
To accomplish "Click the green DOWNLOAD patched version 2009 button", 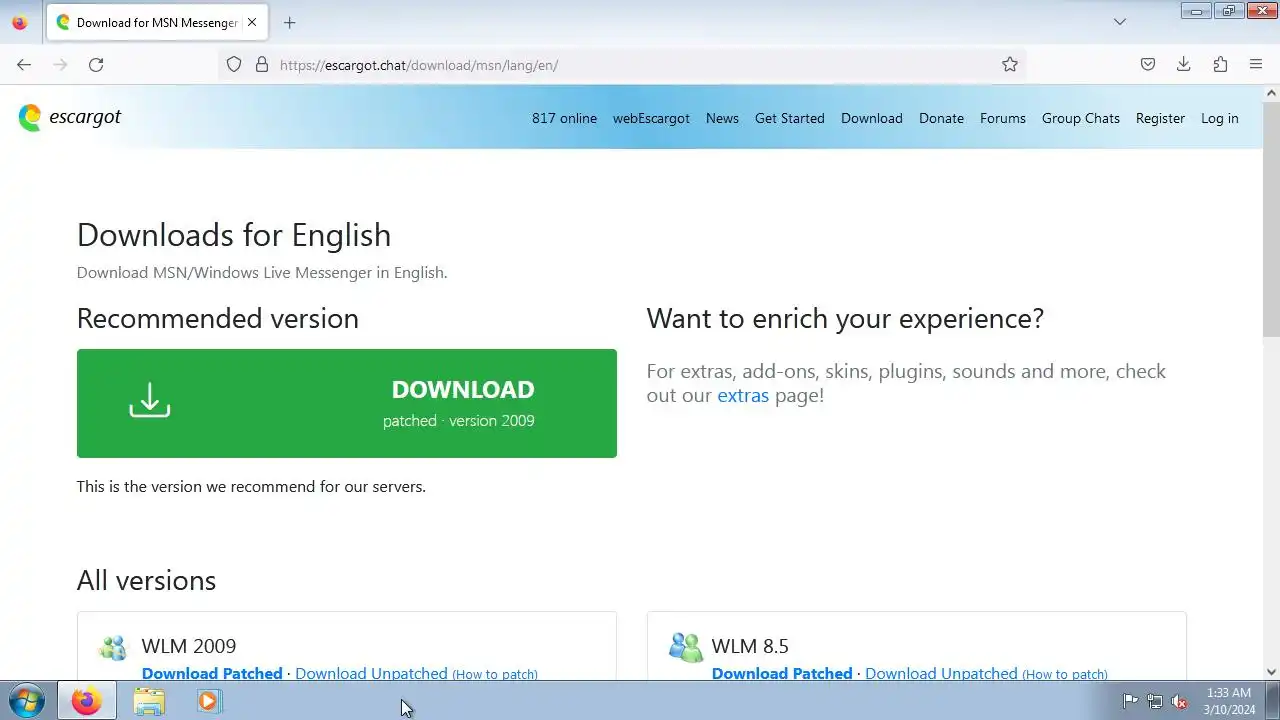I will (347, 403).
